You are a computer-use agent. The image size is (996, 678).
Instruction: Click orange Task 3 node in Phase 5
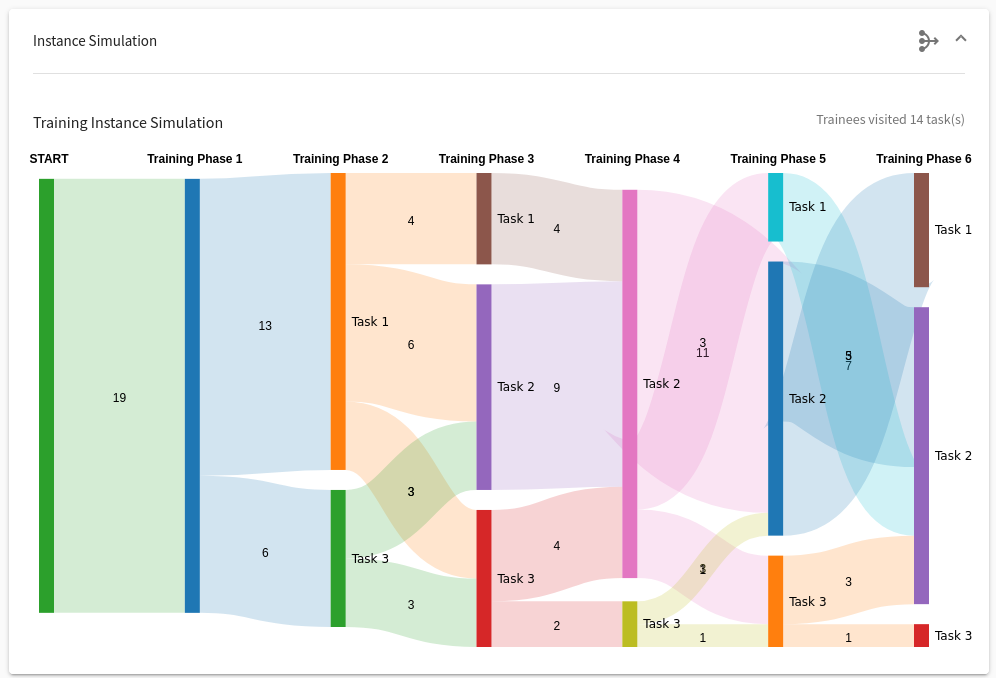tap(776, 601)
